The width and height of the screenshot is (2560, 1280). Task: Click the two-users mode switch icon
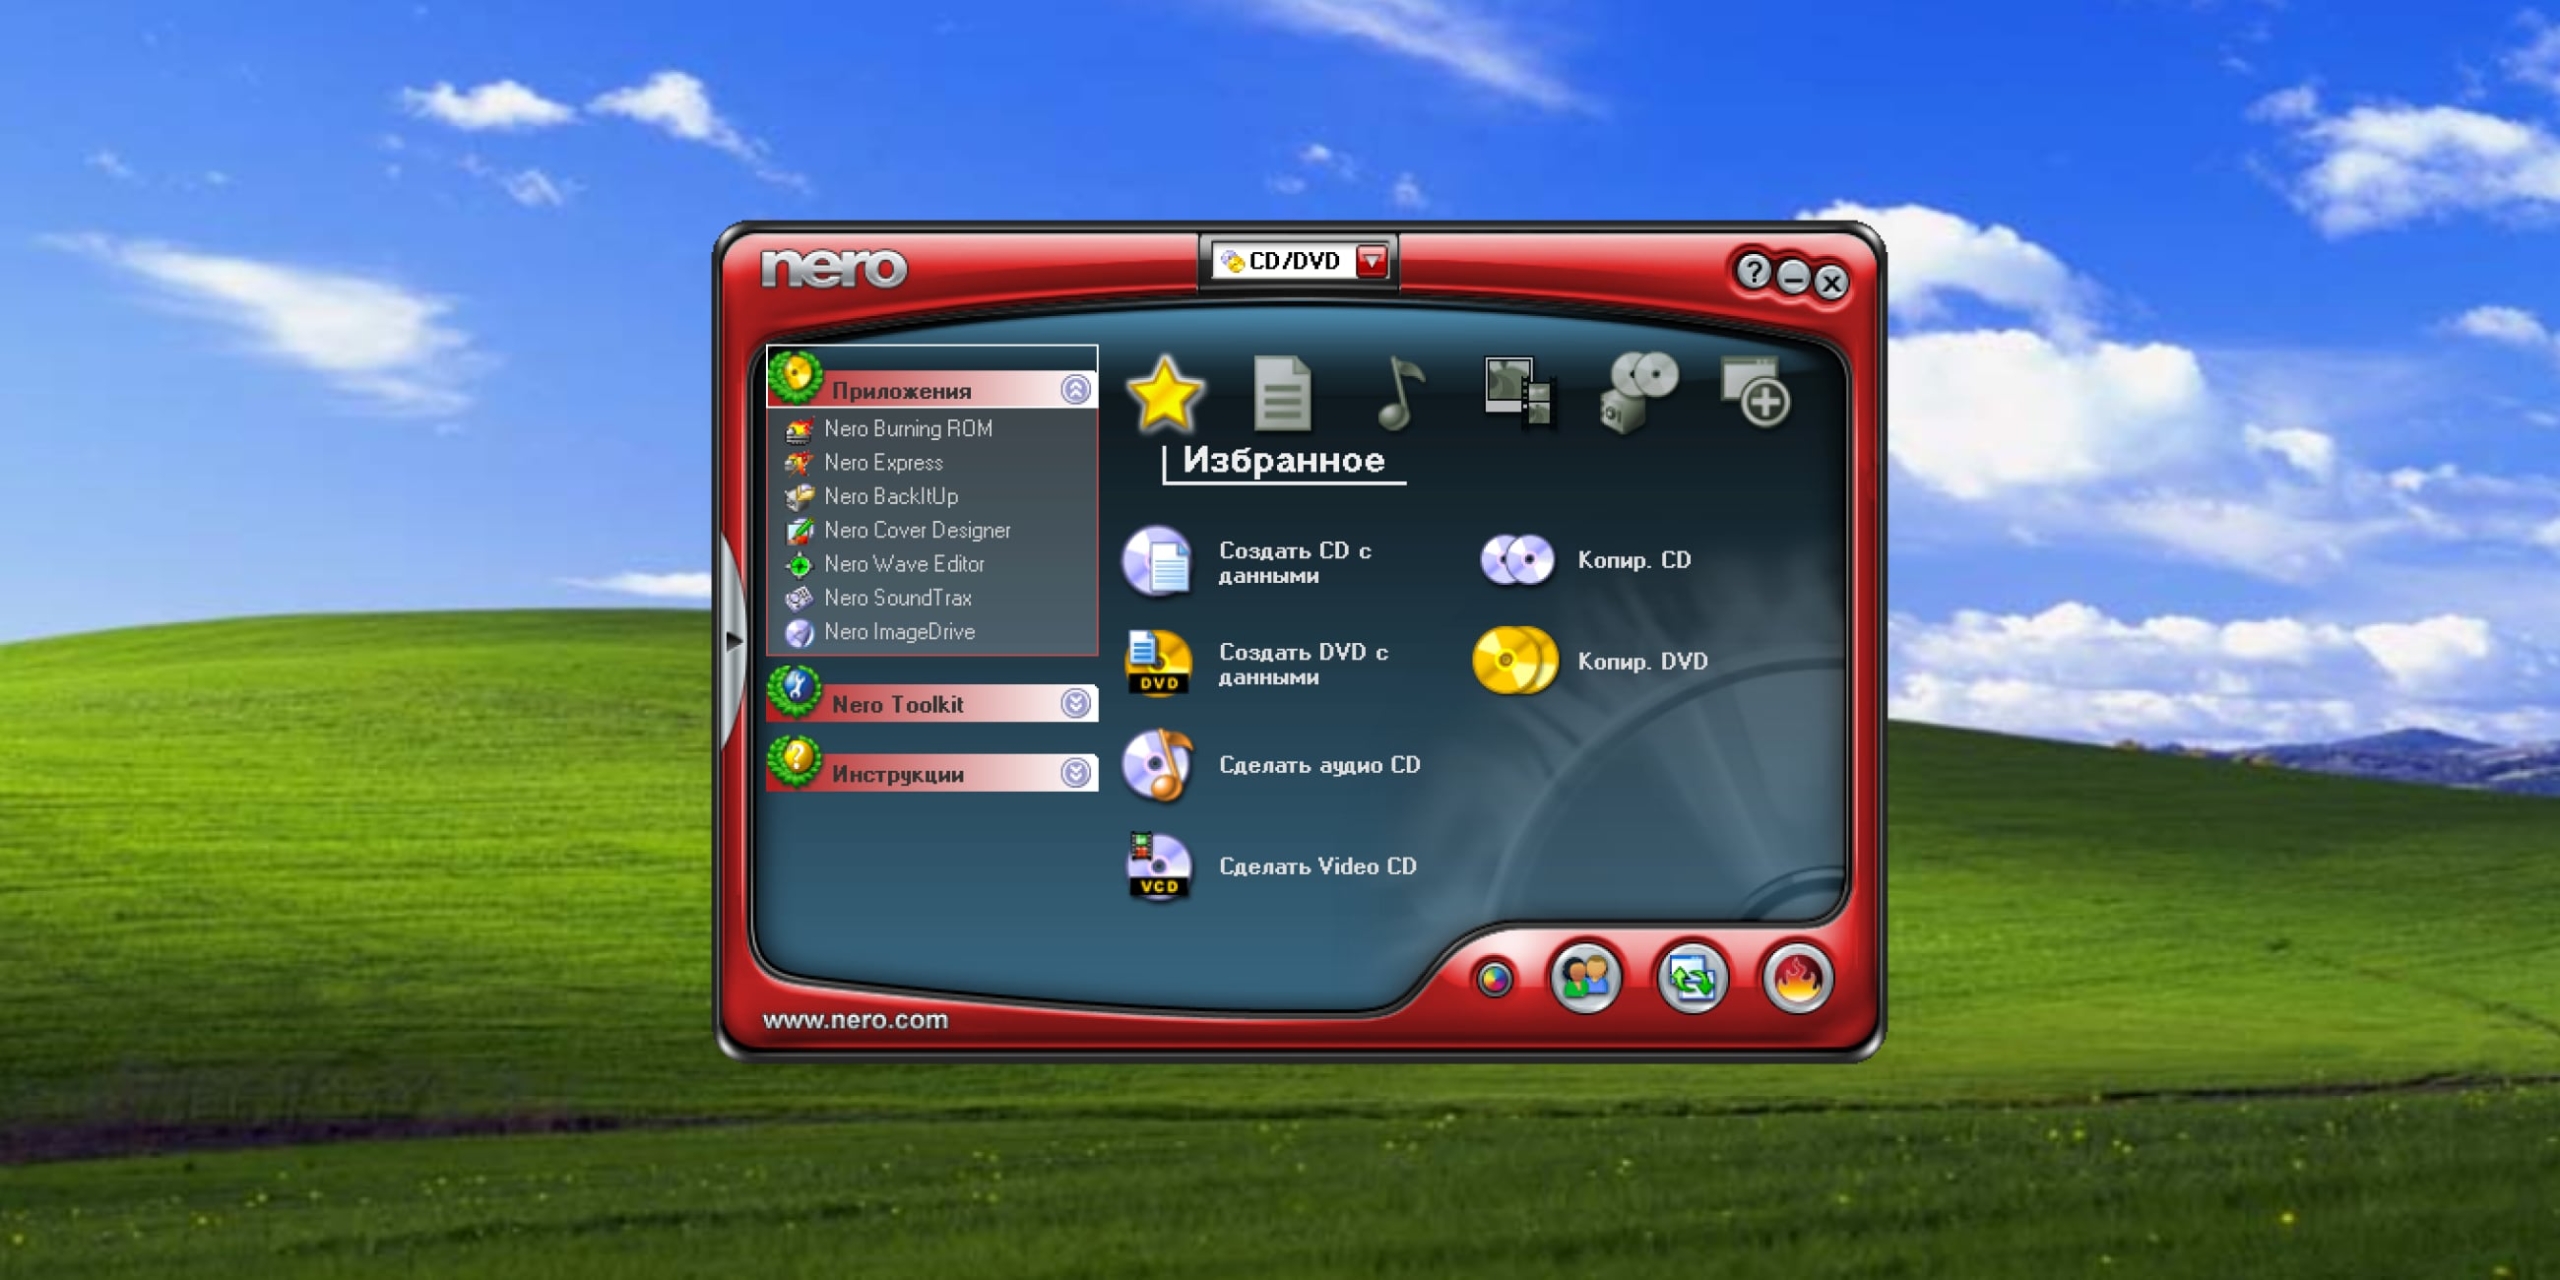1586,977
